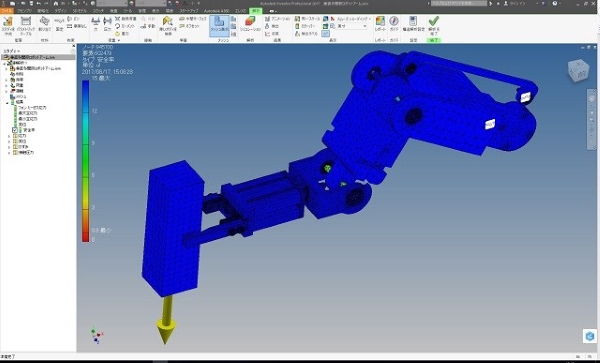
Task: Click the ViewCube in the viewport corner
Action: (x=578, y=71)
